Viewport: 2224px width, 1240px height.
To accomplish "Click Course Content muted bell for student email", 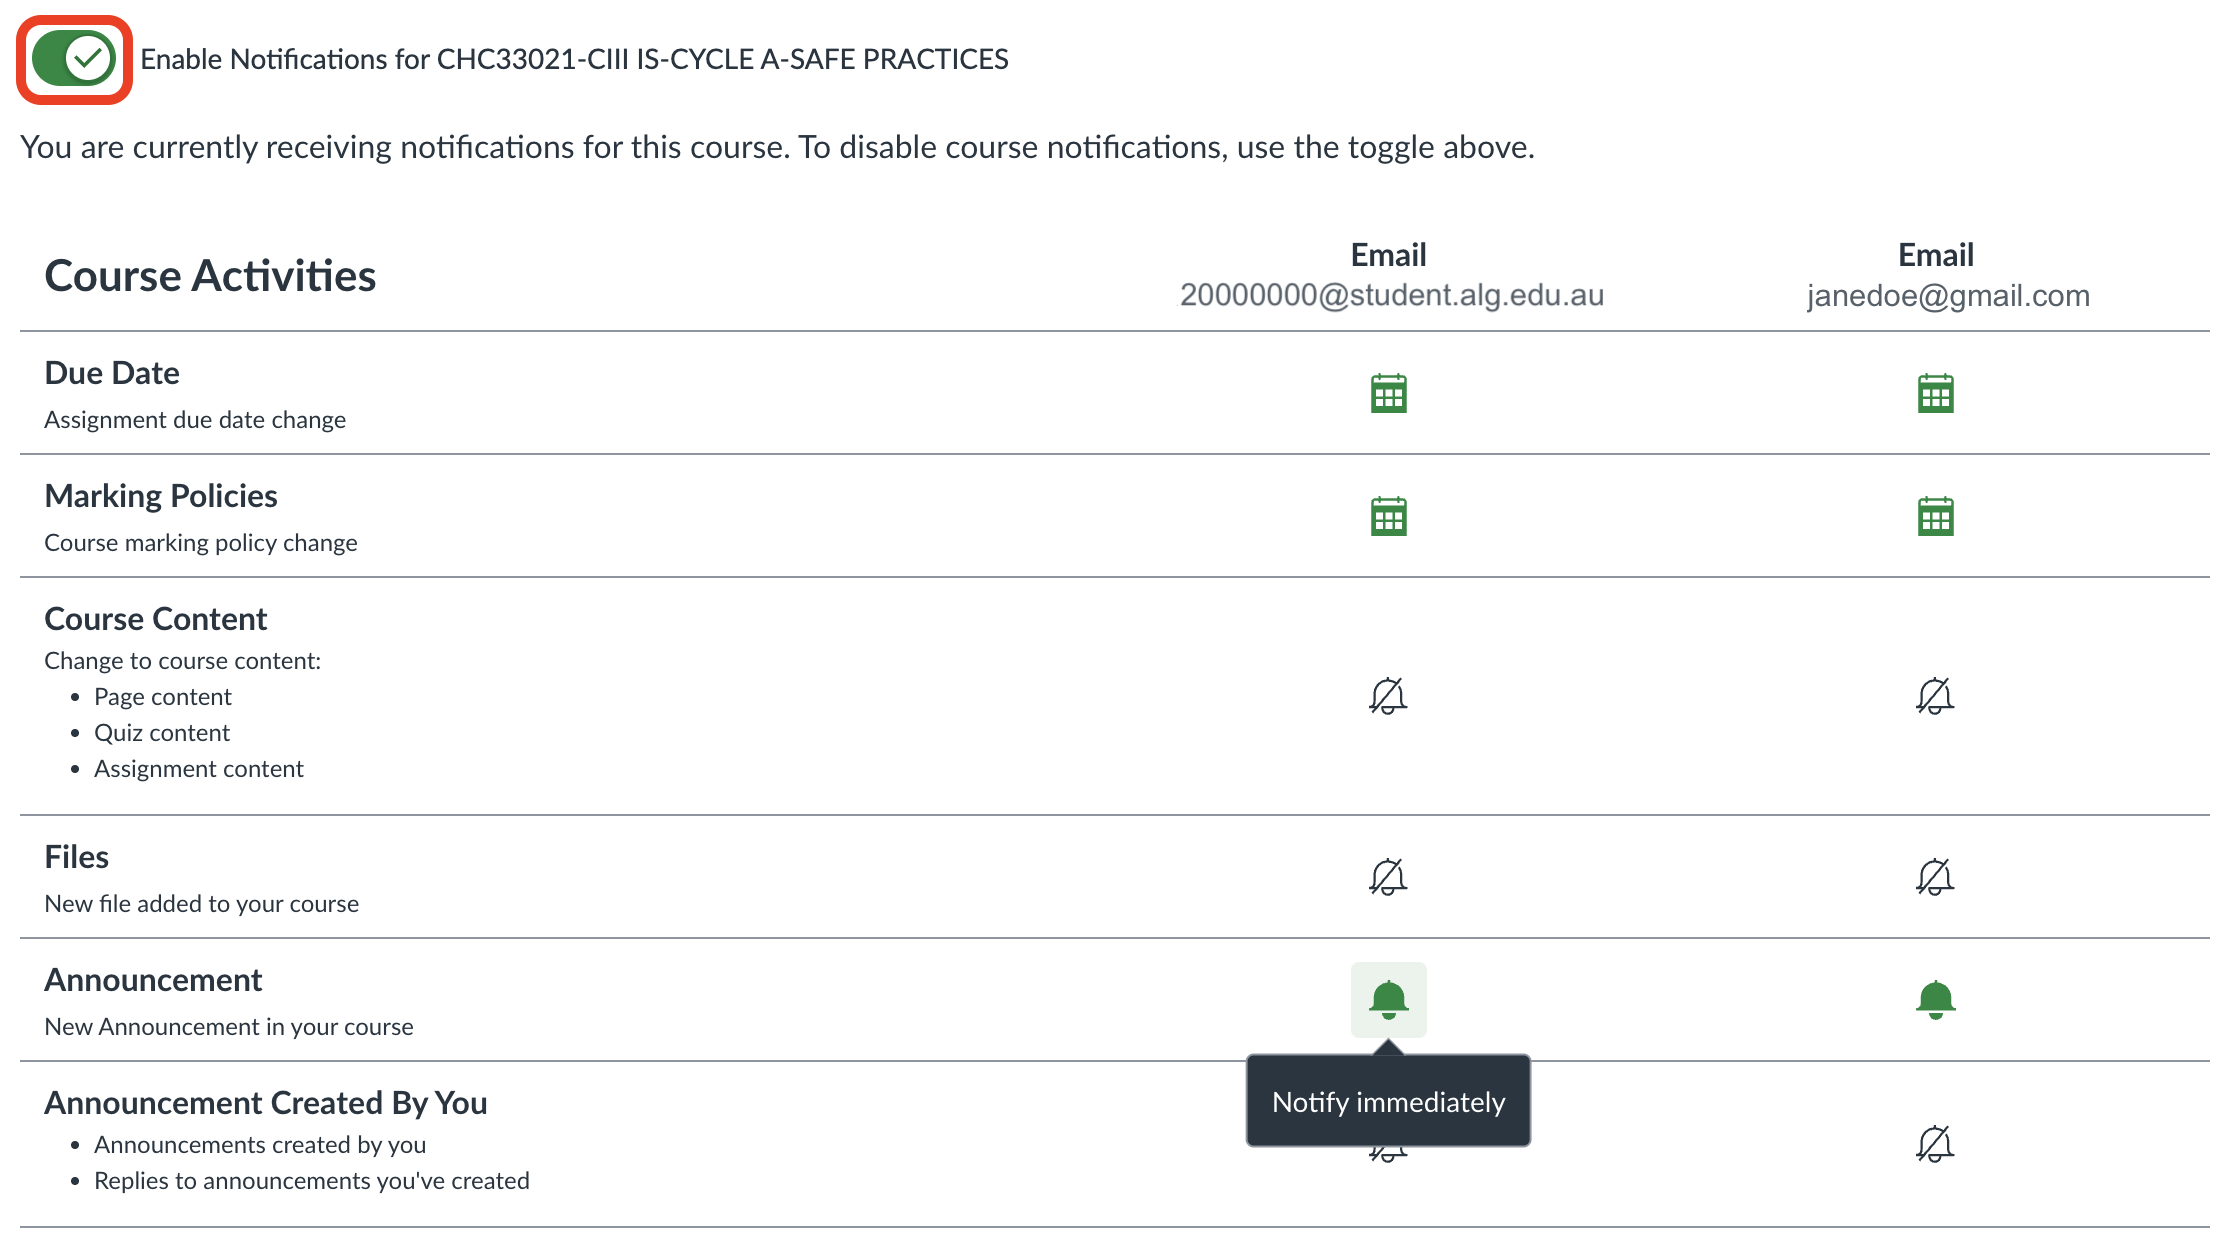I will coord(1388,696).
